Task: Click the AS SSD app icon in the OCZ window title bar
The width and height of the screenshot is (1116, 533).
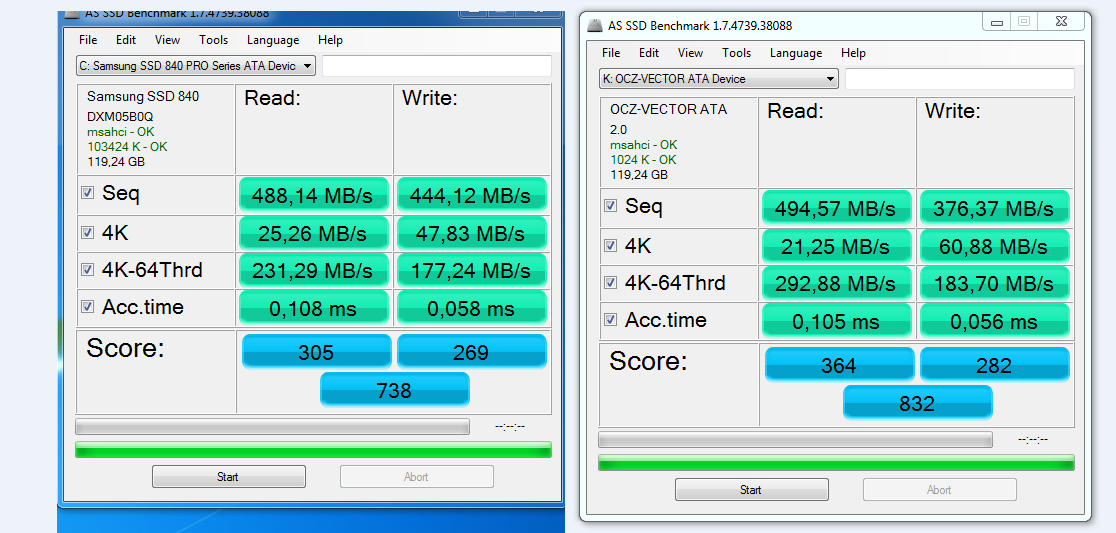Action: point(594,26)
